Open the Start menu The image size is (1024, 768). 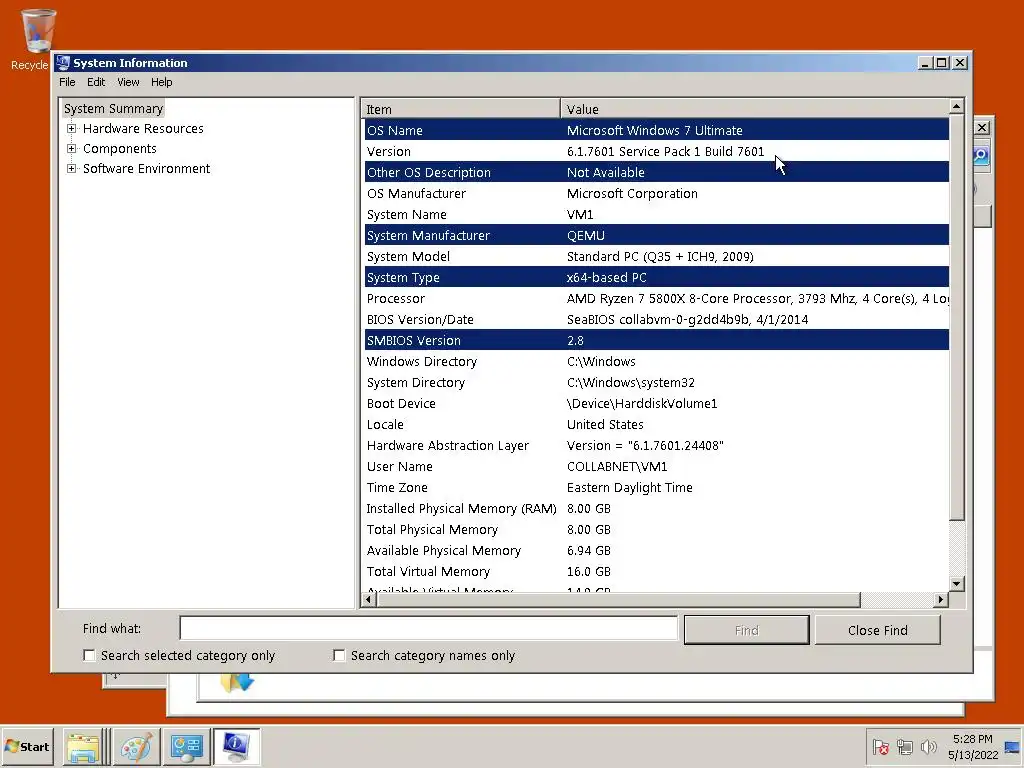[27, 746]
